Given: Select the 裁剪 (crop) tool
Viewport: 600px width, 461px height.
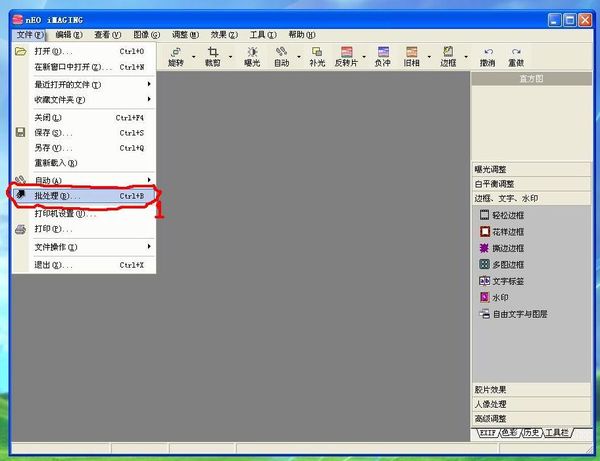Looking at the screenshot, I should [212, 56].
